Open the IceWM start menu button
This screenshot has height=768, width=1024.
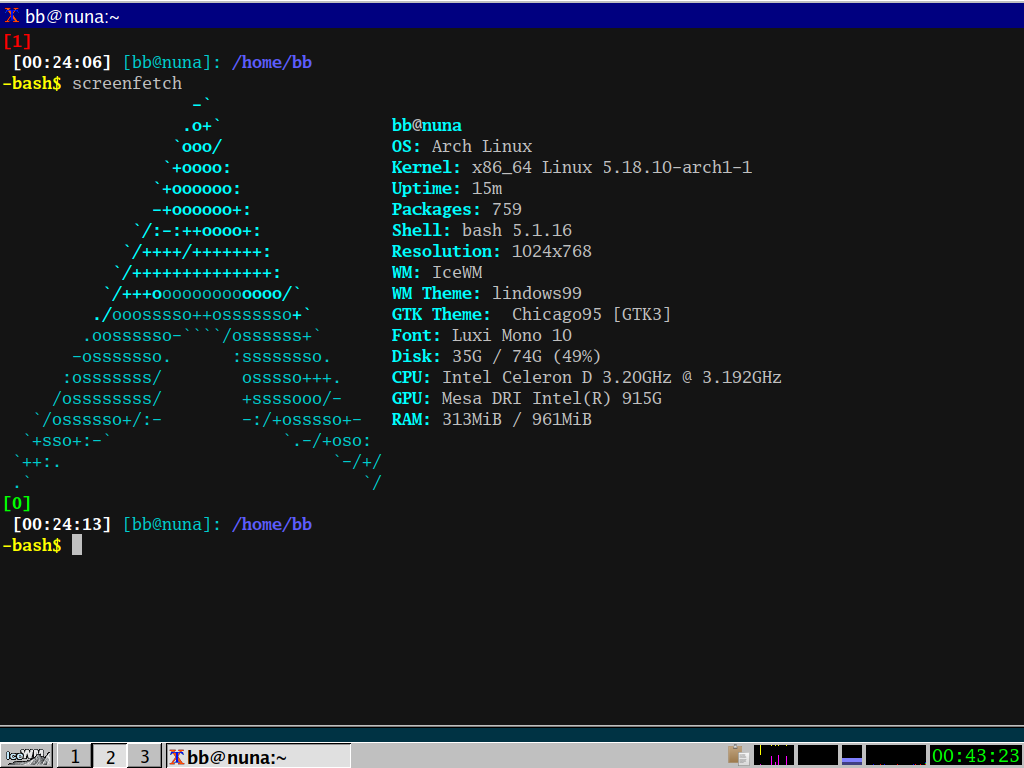coord(27,756)
